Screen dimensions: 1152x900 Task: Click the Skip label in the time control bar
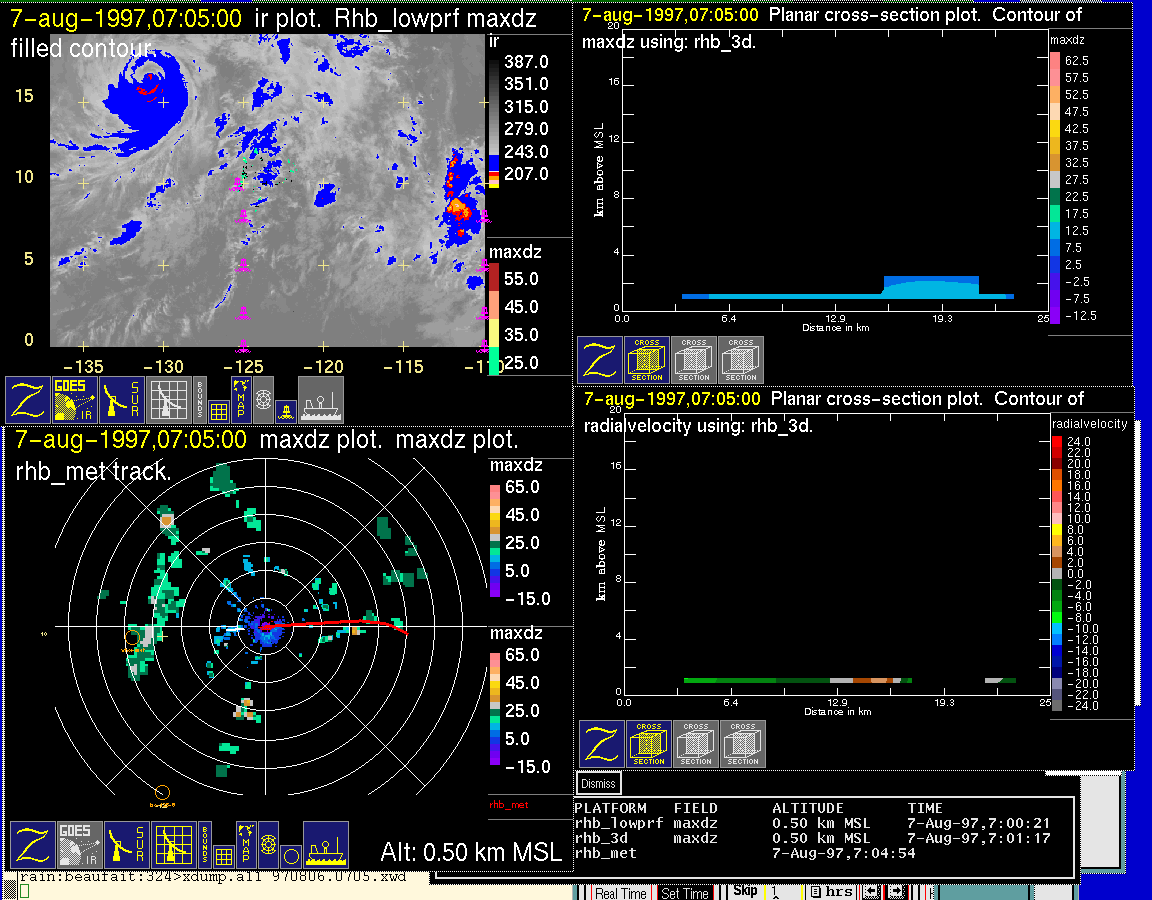tap(745, 890)
